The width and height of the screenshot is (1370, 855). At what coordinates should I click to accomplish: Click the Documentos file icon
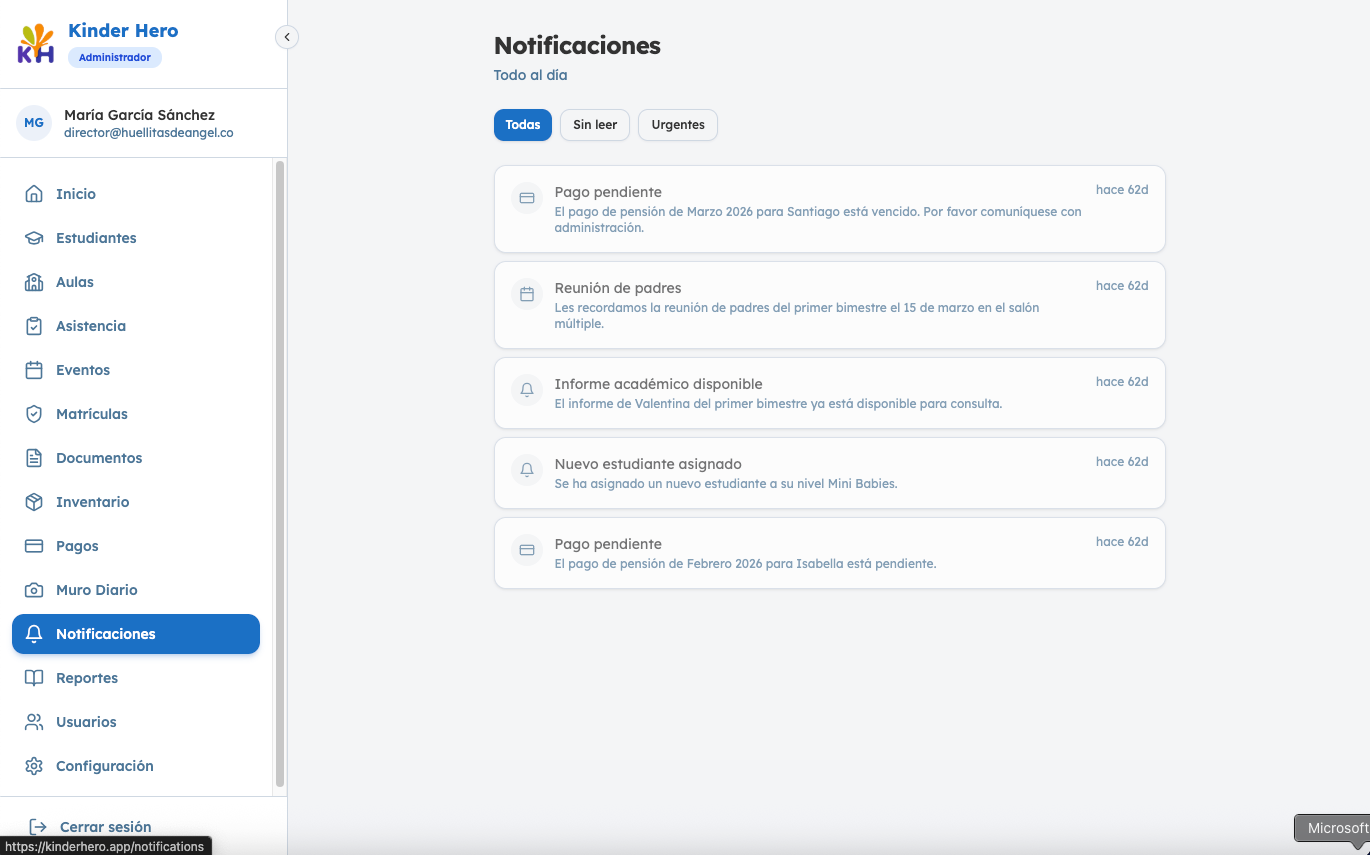(34, 458)
